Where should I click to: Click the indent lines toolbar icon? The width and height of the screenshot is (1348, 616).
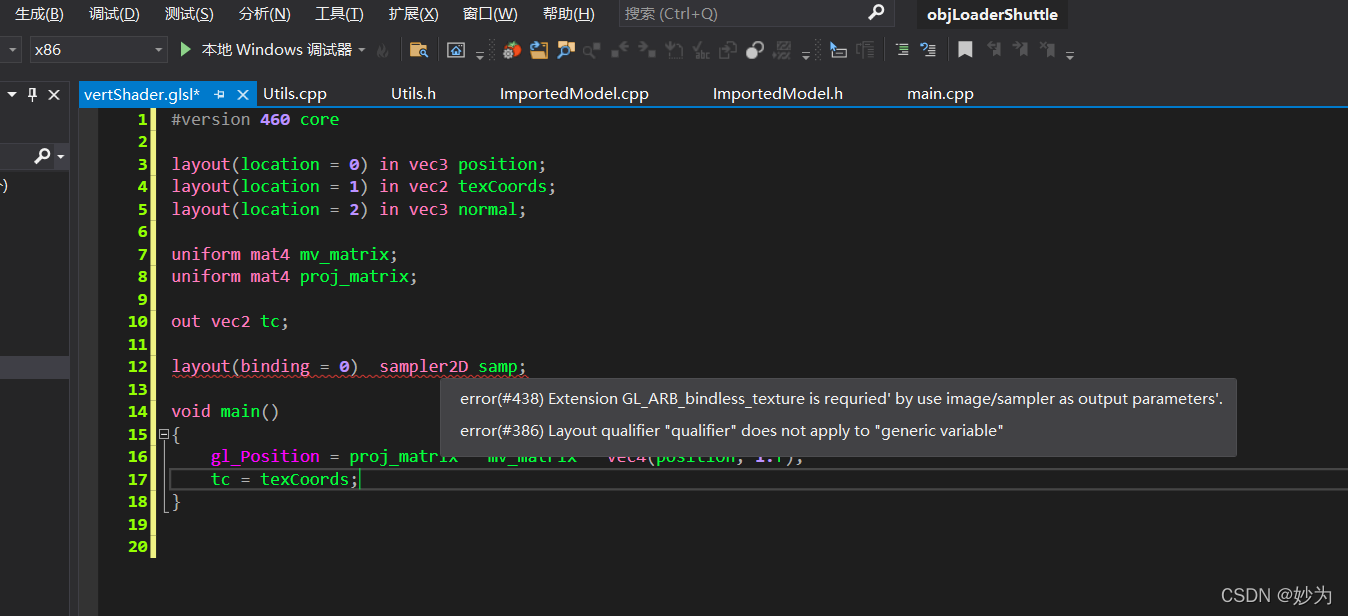(902, 49)
